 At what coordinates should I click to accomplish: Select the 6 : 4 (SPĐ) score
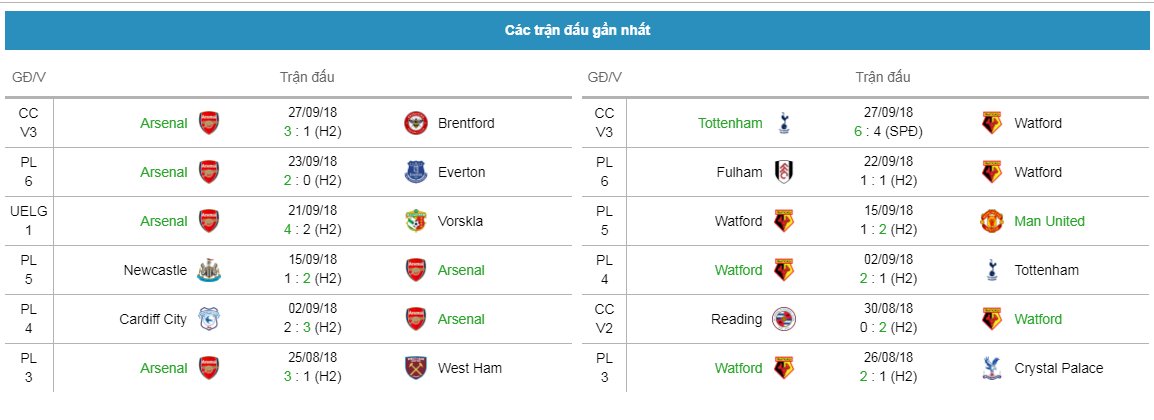(x=889, y=132)
